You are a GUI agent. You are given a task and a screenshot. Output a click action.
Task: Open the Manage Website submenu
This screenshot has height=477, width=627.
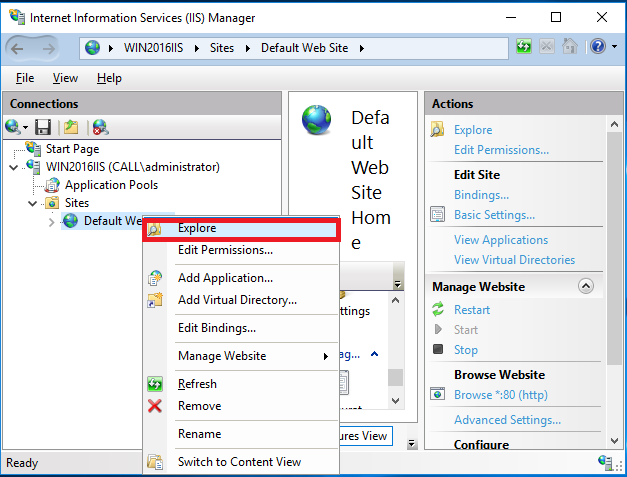tap(241, 356)
